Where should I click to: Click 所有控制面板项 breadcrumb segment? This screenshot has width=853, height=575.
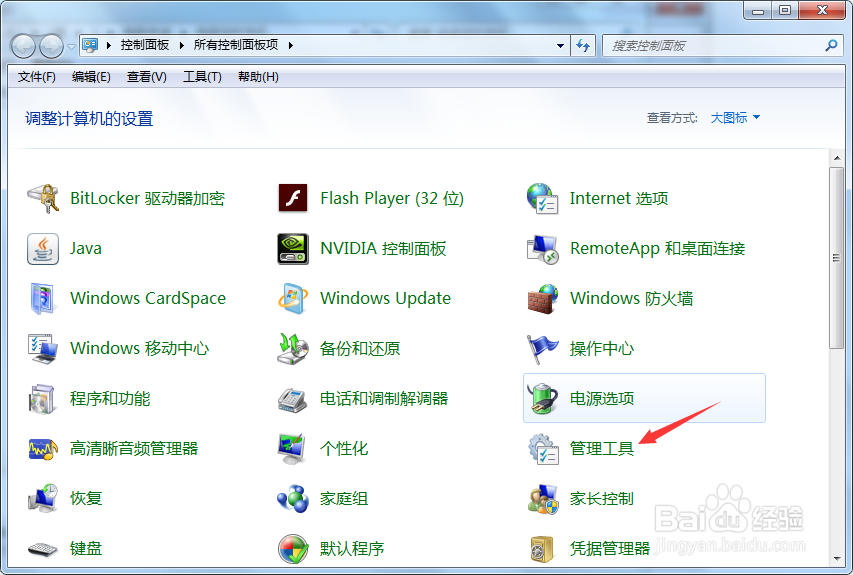236,45
